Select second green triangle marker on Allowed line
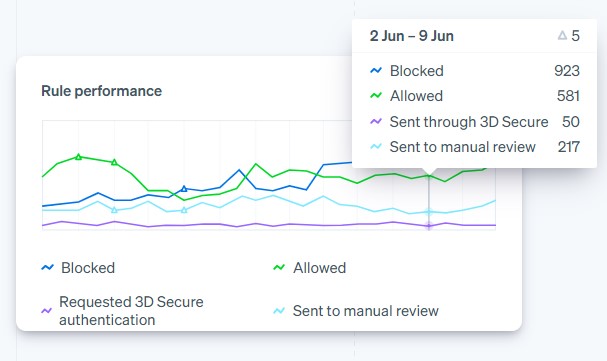Viewport: 607px width, 361px height. click(114, 162)
